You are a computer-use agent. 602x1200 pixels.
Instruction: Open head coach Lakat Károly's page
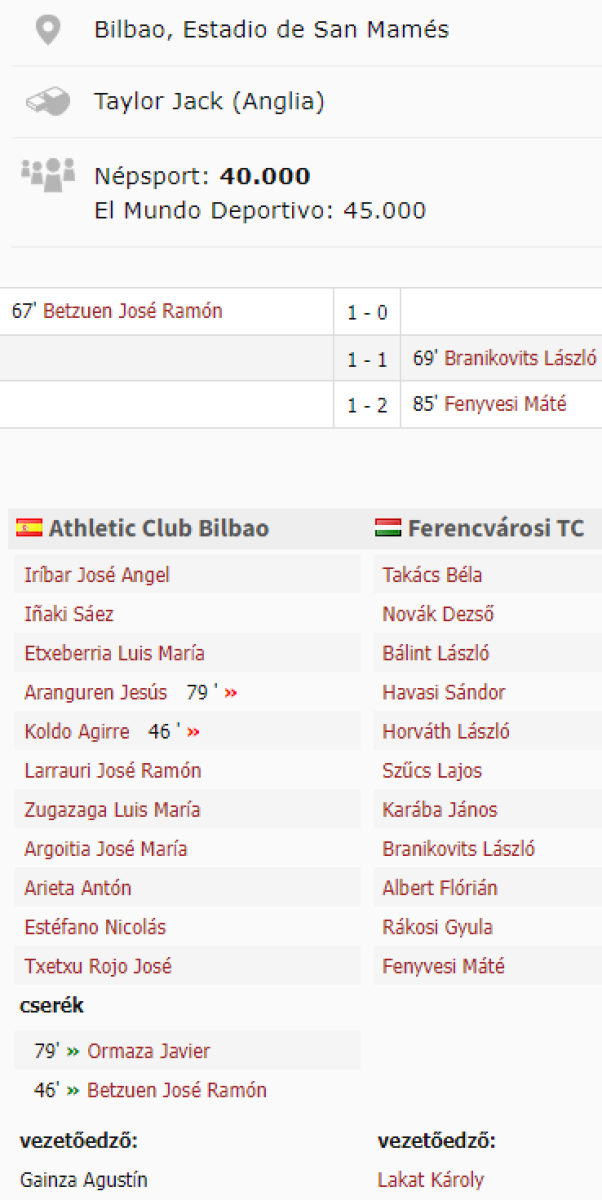coord(430,1180)
